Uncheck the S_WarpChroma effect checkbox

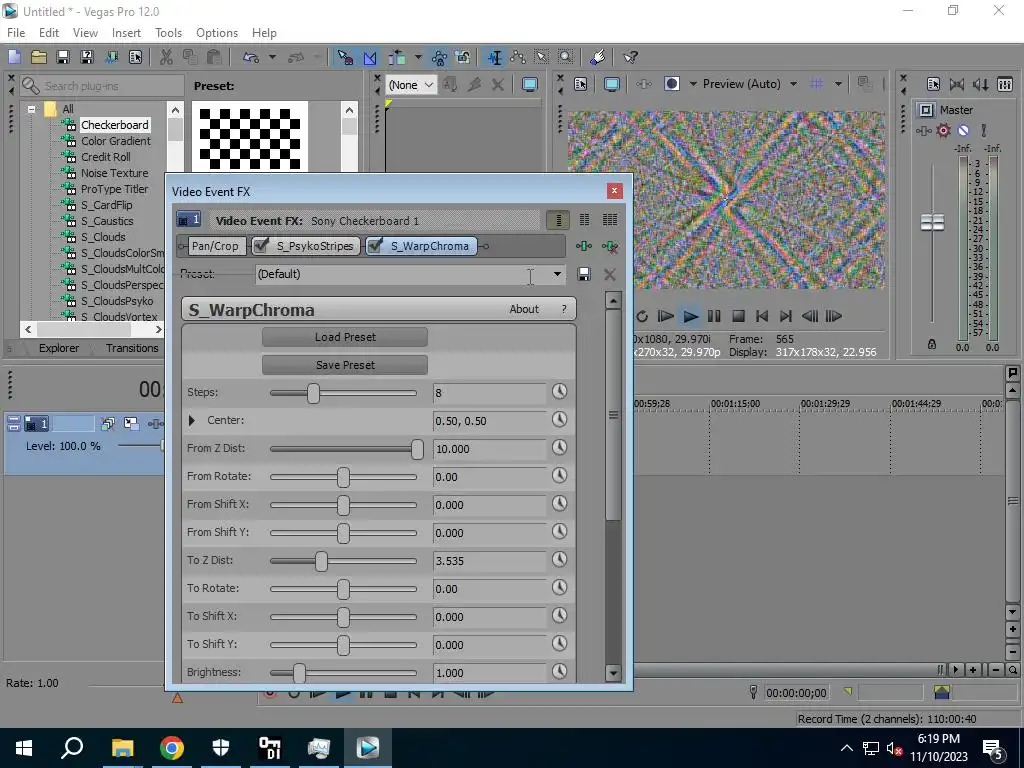click(x=376, y=246)
